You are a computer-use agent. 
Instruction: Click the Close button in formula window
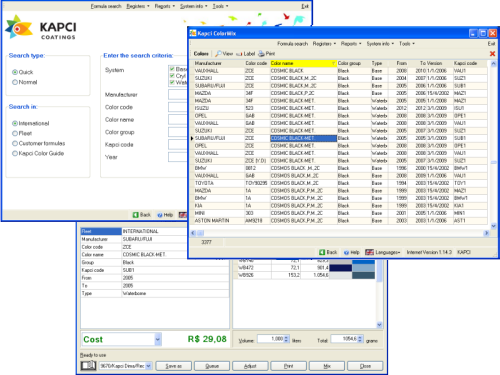(365, 366)
